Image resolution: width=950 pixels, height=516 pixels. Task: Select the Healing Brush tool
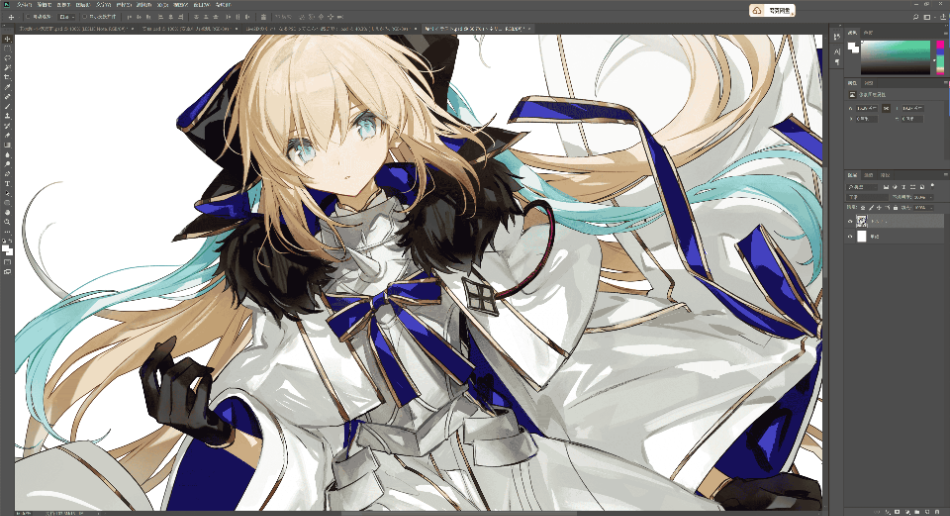[x=7, y=97]
